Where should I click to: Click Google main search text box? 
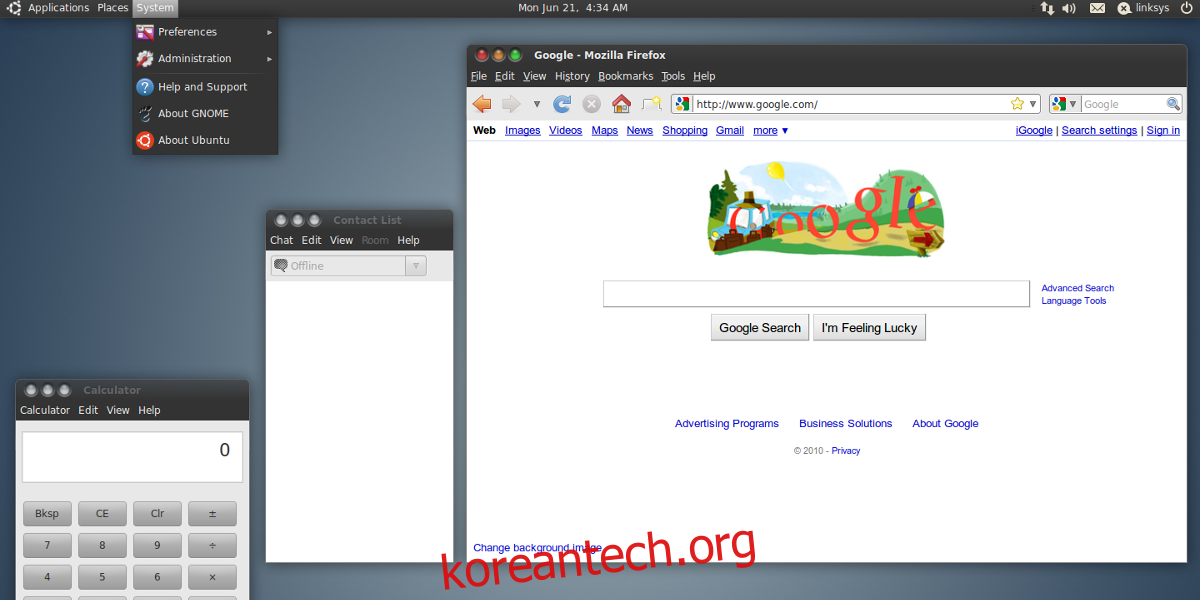[816, 294]
